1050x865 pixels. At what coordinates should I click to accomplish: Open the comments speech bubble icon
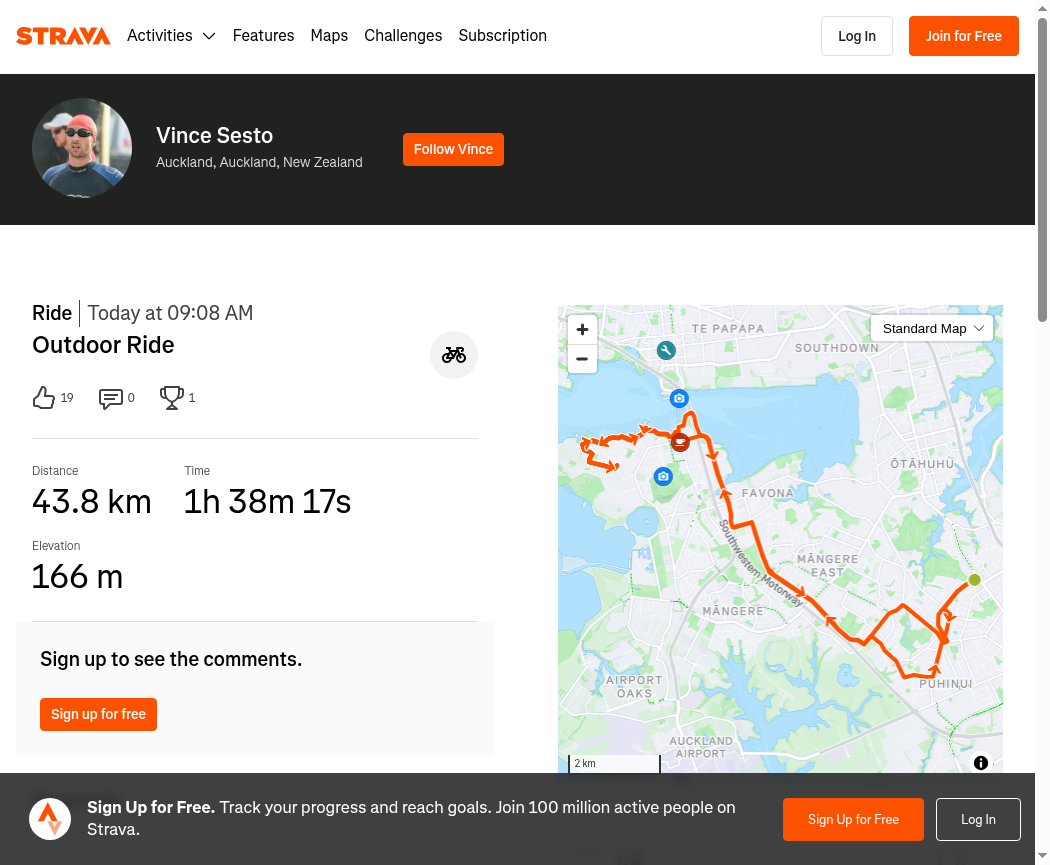point(110,398)
